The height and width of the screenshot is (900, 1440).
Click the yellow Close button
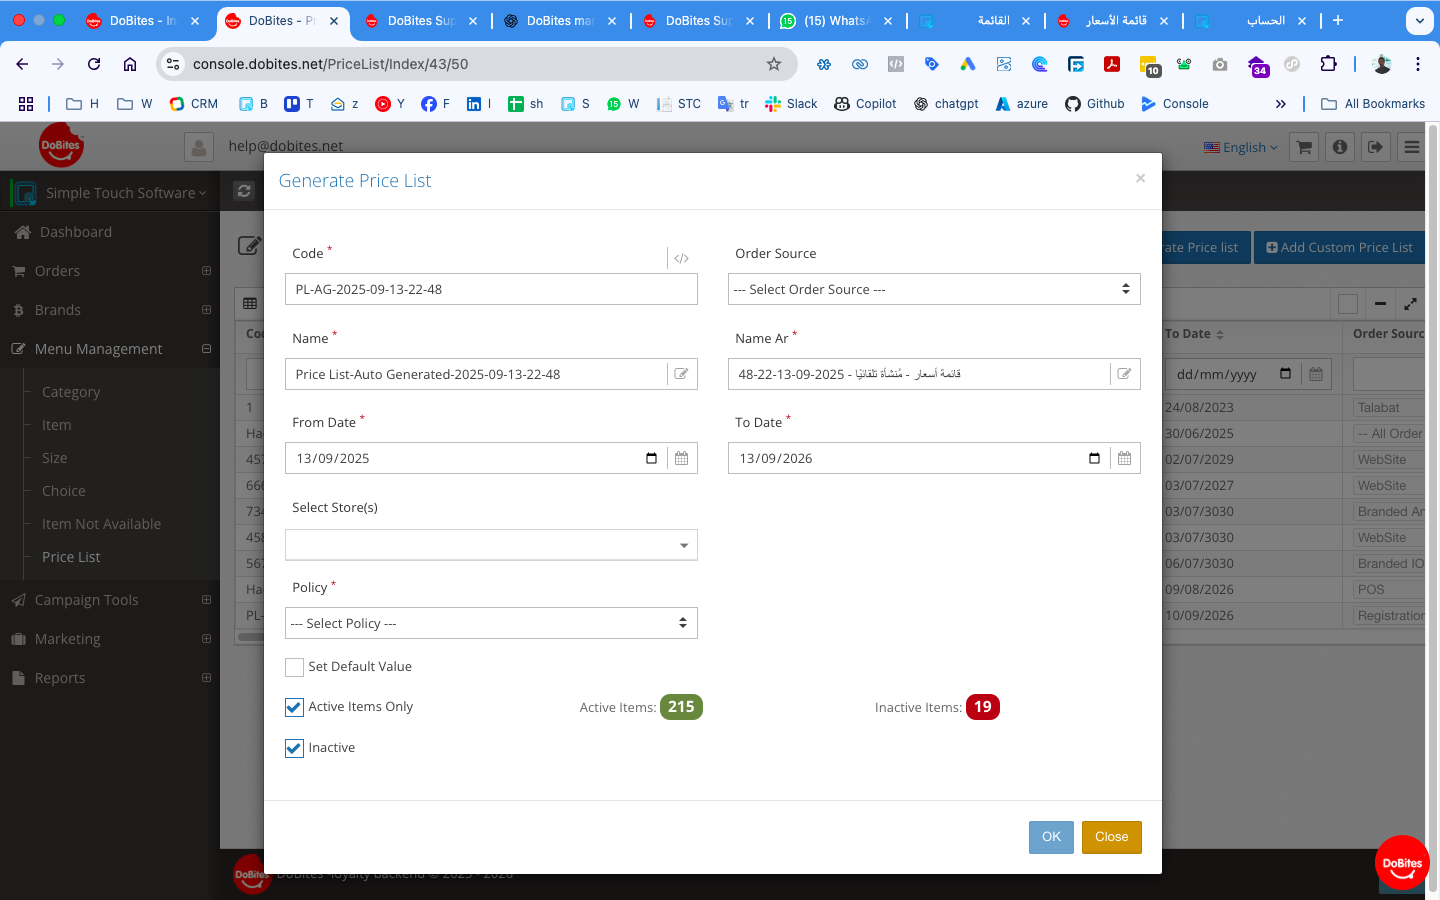[1111, 837]
